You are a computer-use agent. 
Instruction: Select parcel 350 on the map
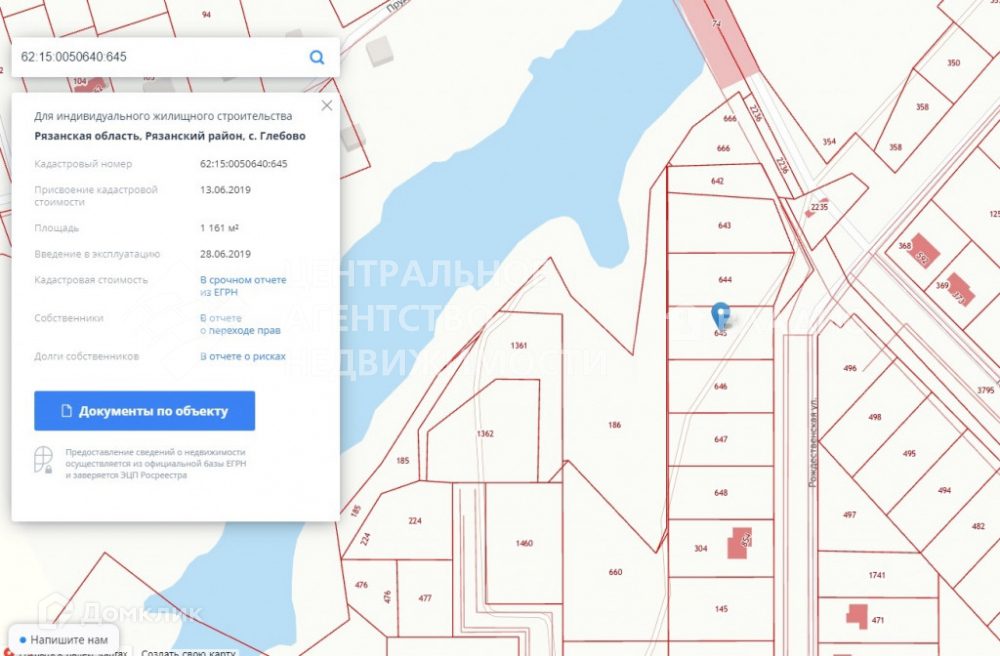(x=953, y=62)
